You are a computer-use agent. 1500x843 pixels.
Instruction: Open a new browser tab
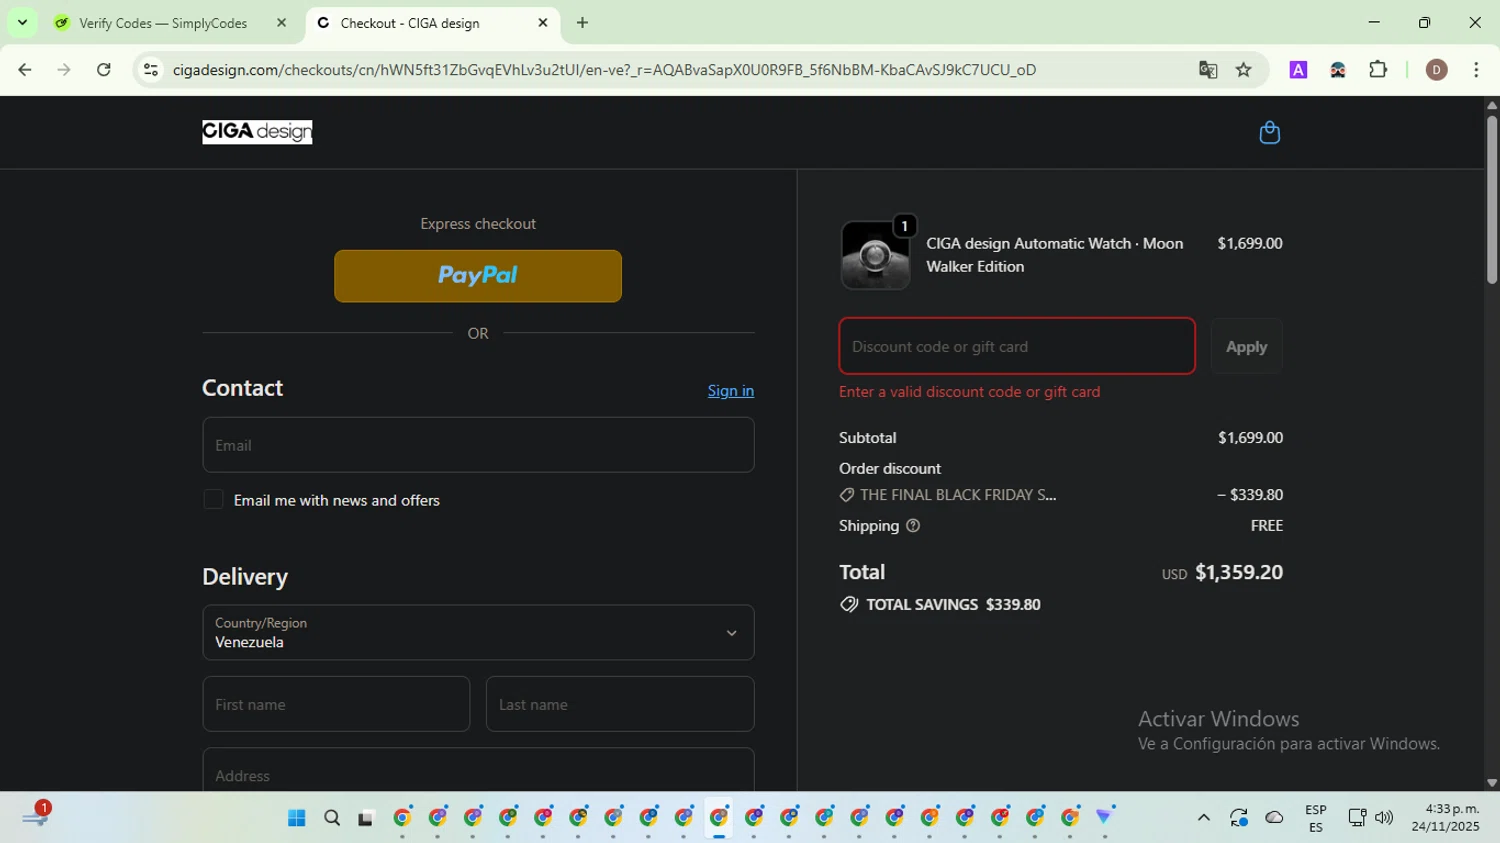pos(582,23)
